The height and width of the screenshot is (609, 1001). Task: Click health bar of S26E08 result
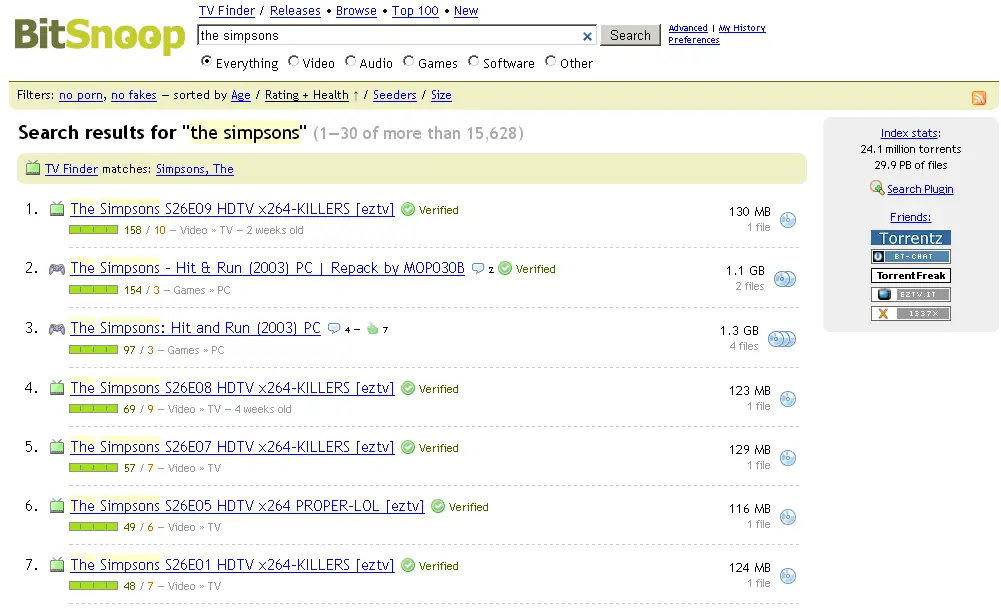point(93,409)
